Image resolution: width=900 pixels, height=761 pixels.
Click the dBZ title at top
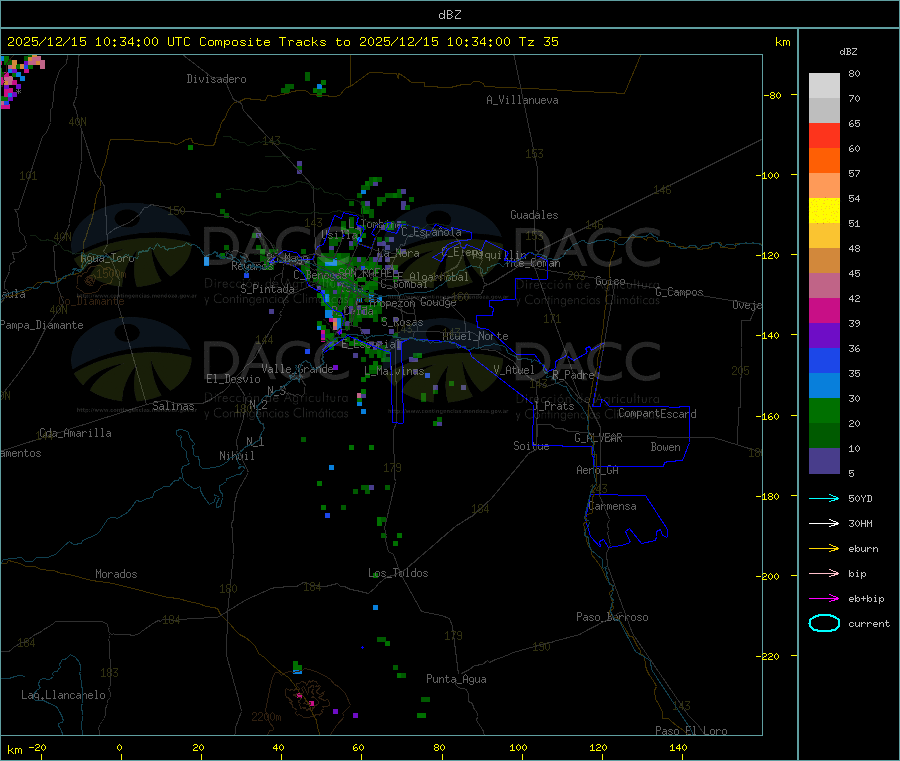tap(449, 15)
